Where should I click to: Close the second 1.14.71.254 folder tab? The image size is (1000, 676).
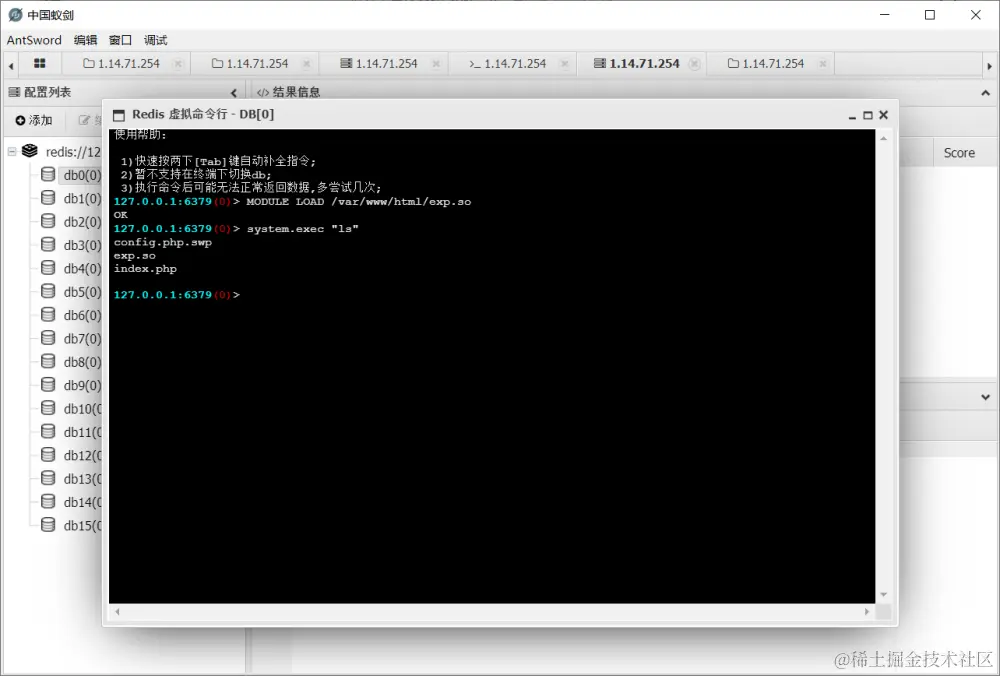click(307, 64)
